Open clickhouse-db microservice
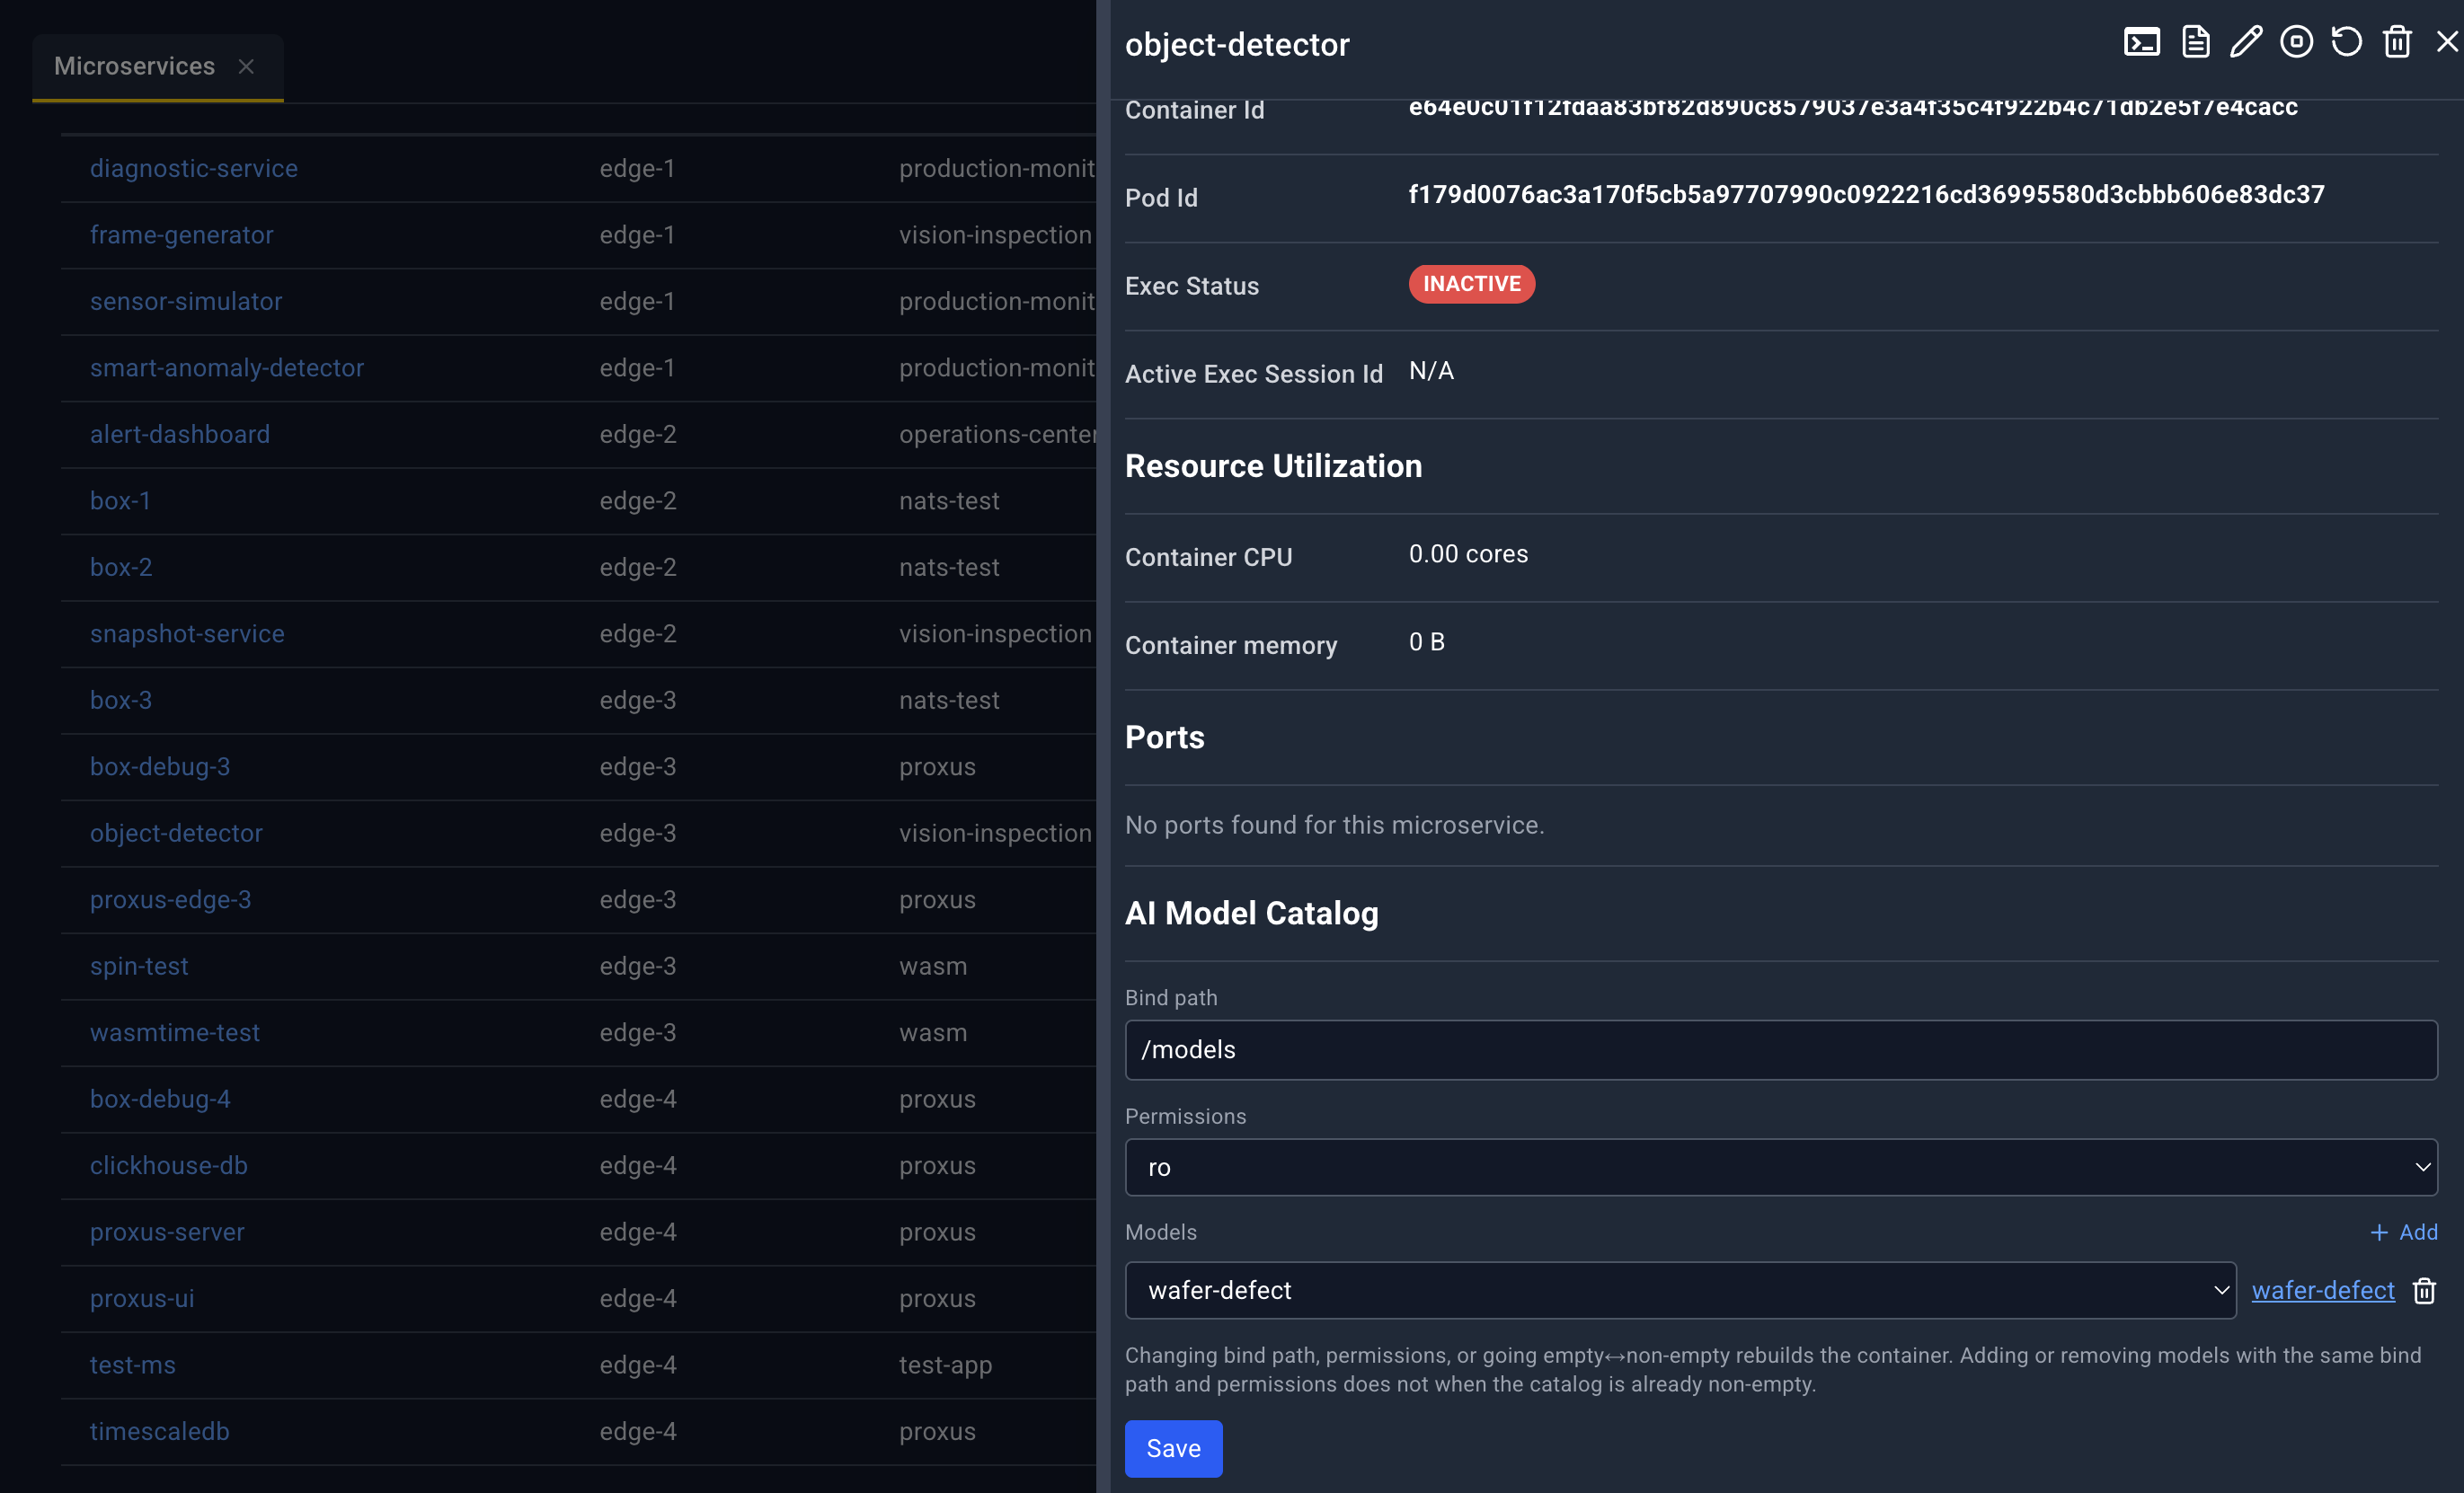 169,1165
